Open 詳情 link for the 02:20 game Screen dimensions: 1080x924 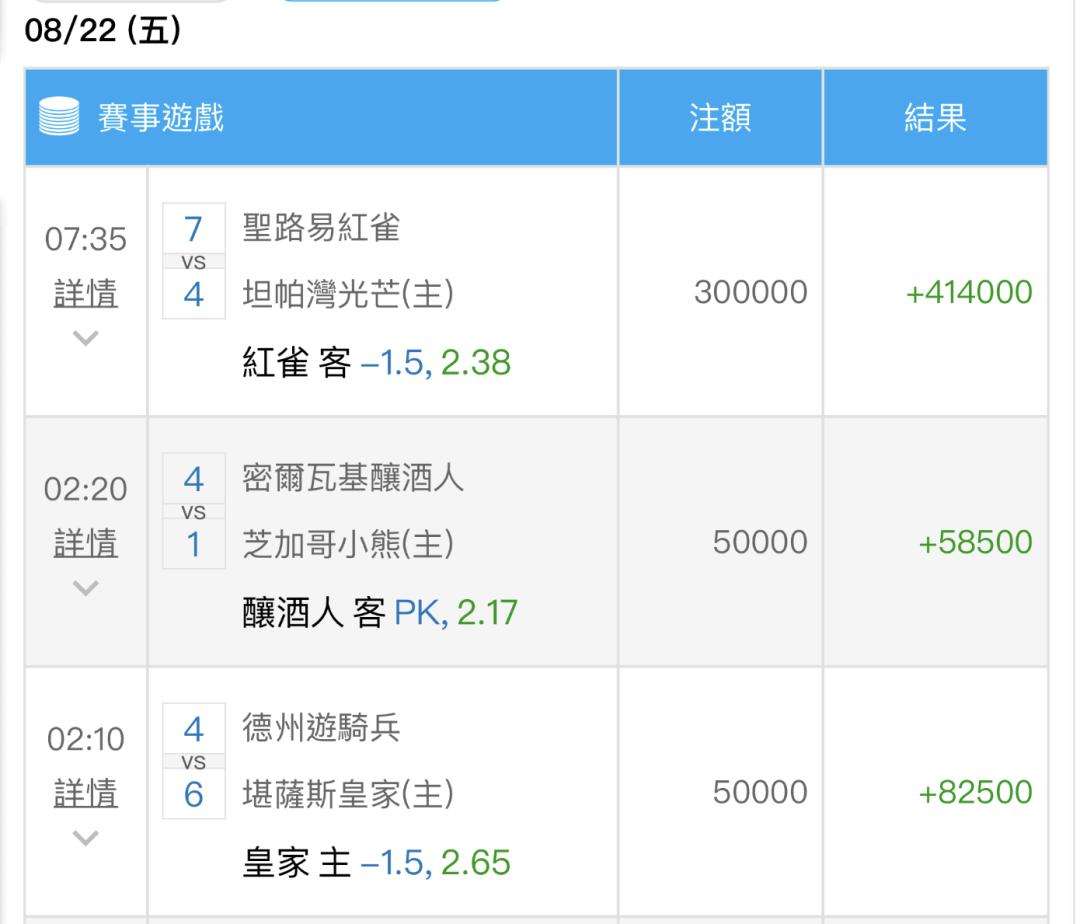[85, 544]
